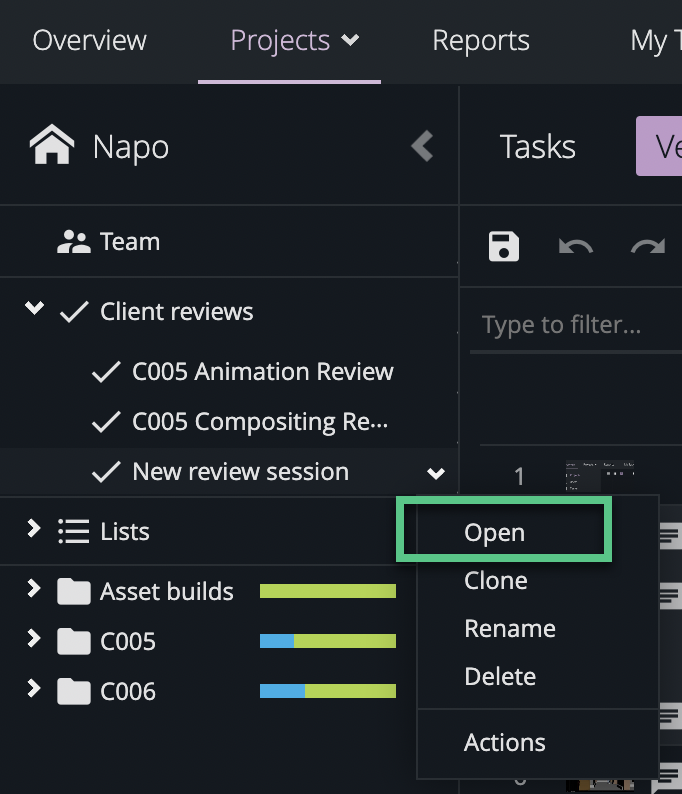Choose Delete from the context menu
Viewport: 682px width, 794px height.
500,677
